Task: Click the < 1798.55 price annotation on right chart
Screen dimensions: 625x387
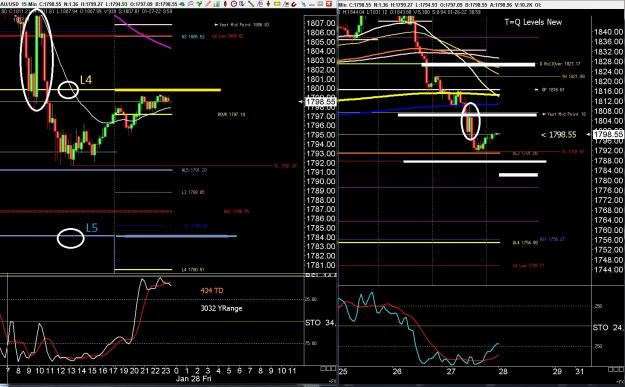Action: pyautogui.click(x=559, y=135)
